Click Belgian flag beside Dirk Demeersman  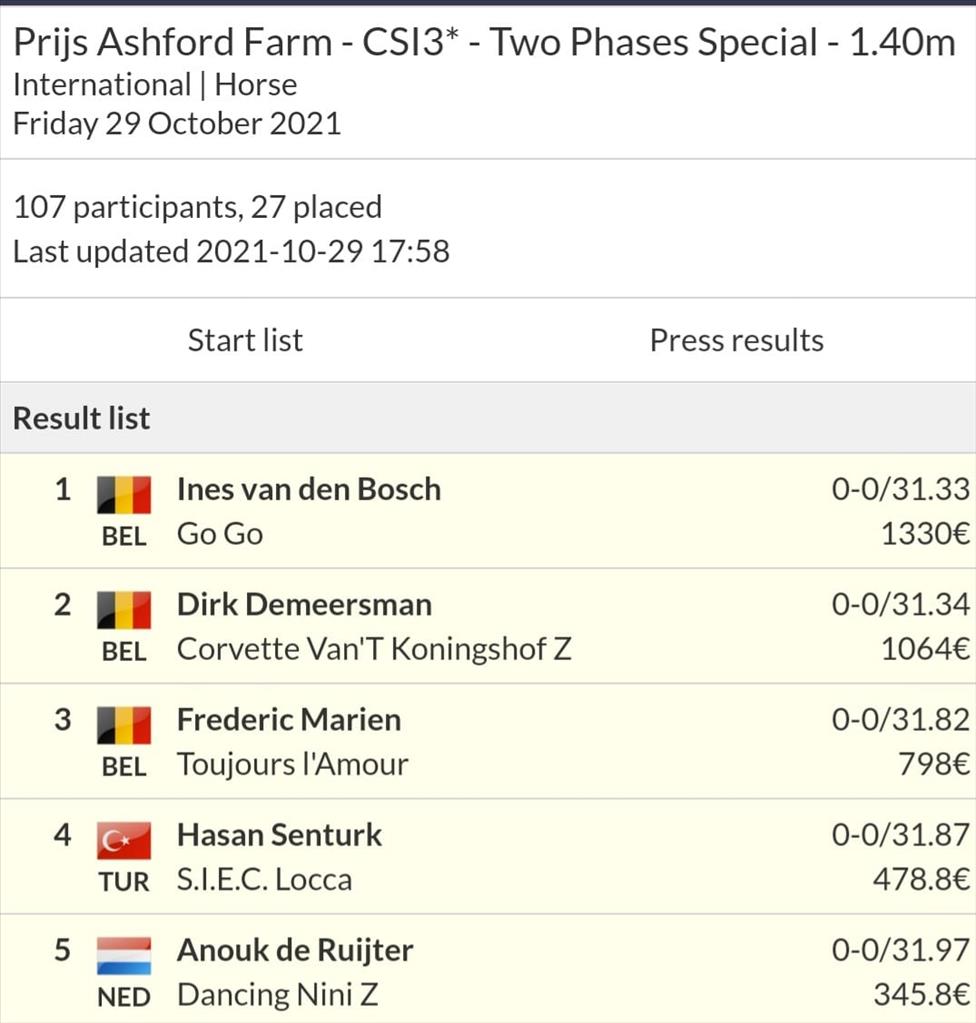pyautogui.click(x=124, y=609)
